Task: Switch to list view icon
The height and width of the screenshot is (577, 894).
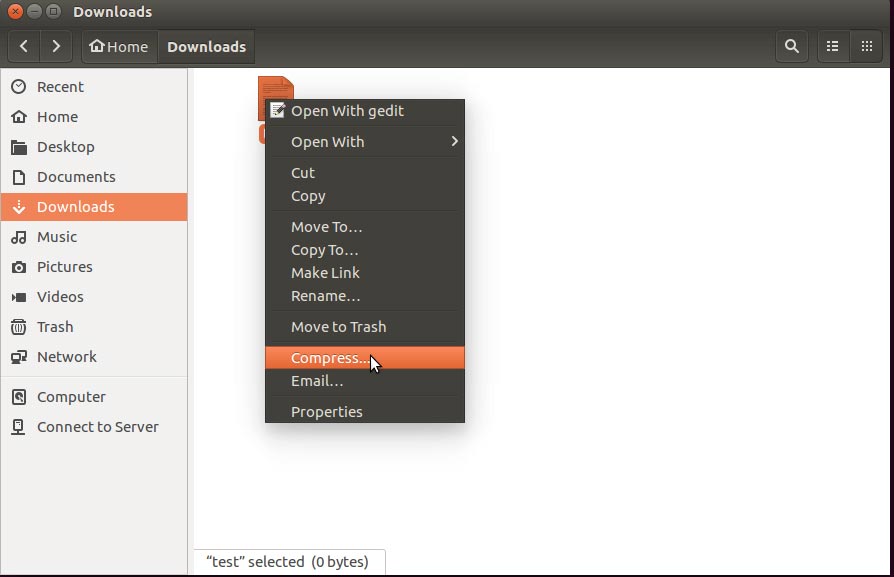Action: click(x=832, y=46)
